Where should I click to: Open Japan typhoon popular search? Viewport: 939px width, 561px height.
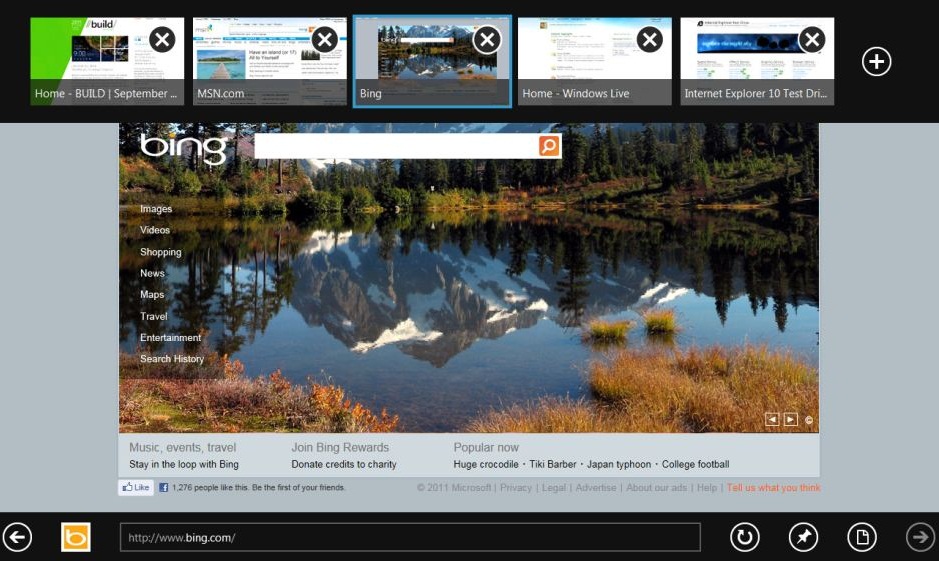(x=619, y=464)
